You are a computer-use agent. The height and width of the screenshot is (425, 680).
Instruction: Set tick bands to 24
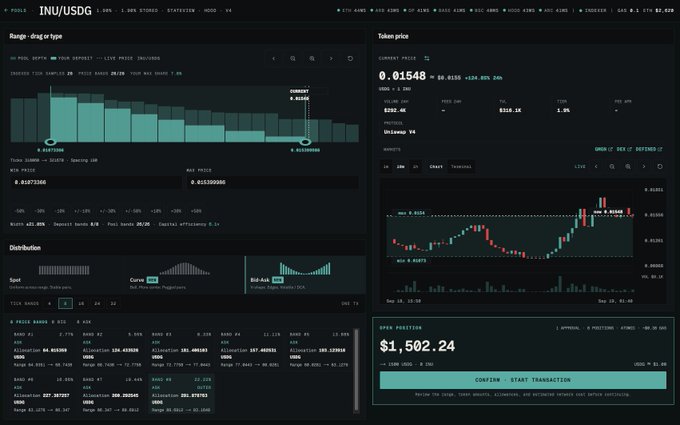(x=97, y=304)
